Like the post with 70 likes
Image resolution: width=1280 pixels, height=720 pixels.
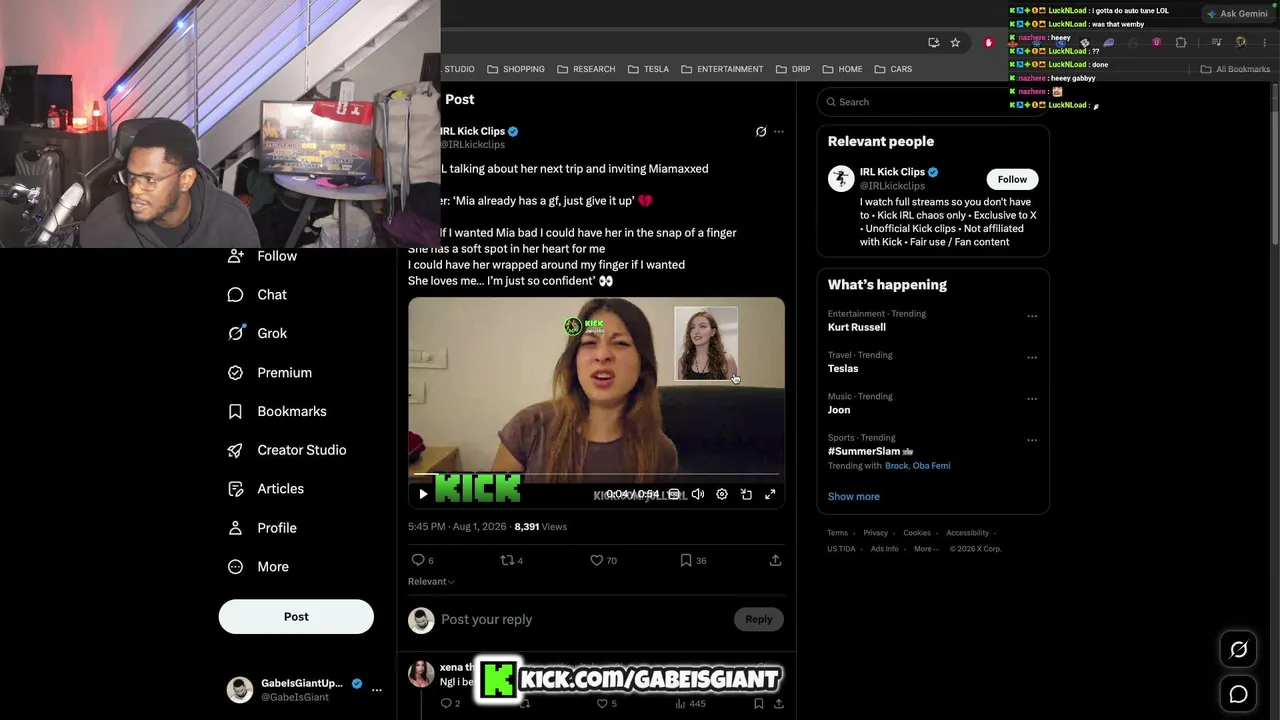[597, 560]
